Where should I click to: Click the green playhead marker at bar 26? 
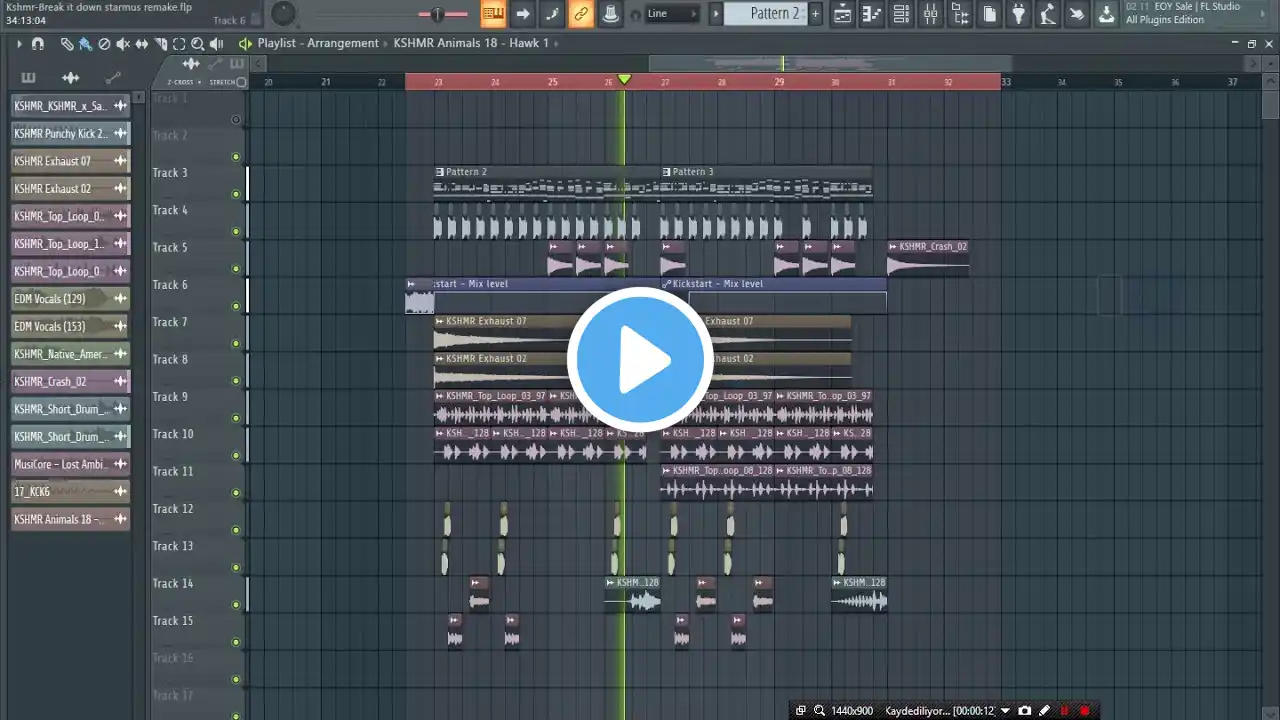tap(624, 80)
